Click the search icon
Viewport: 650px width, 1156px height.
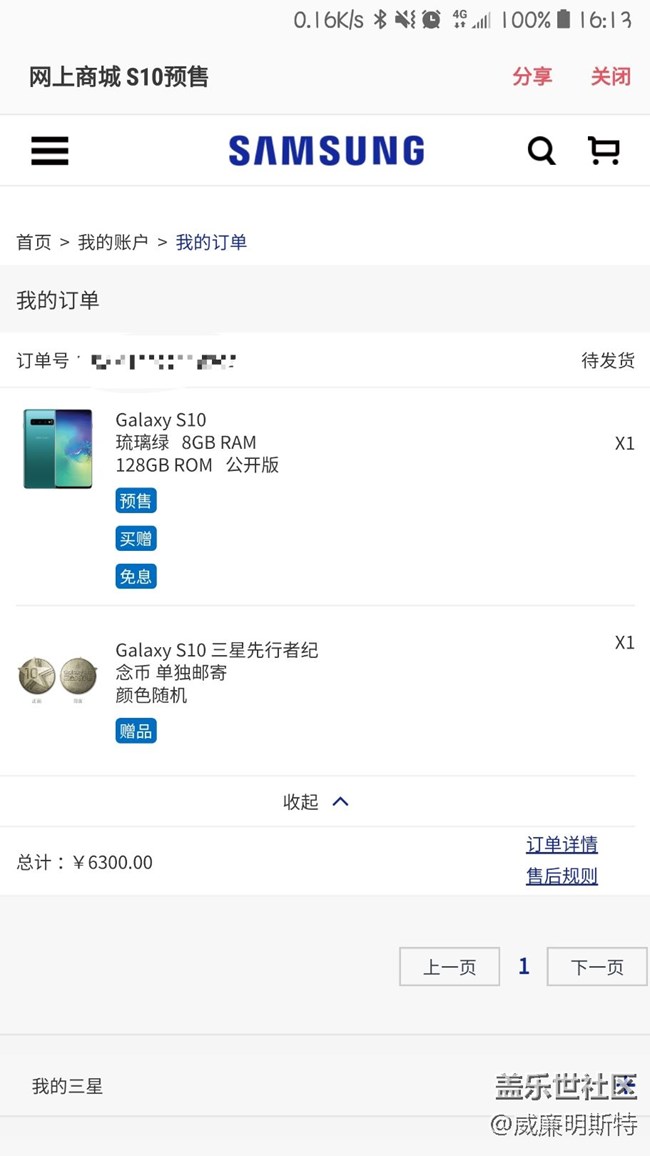tap(541, 150)
